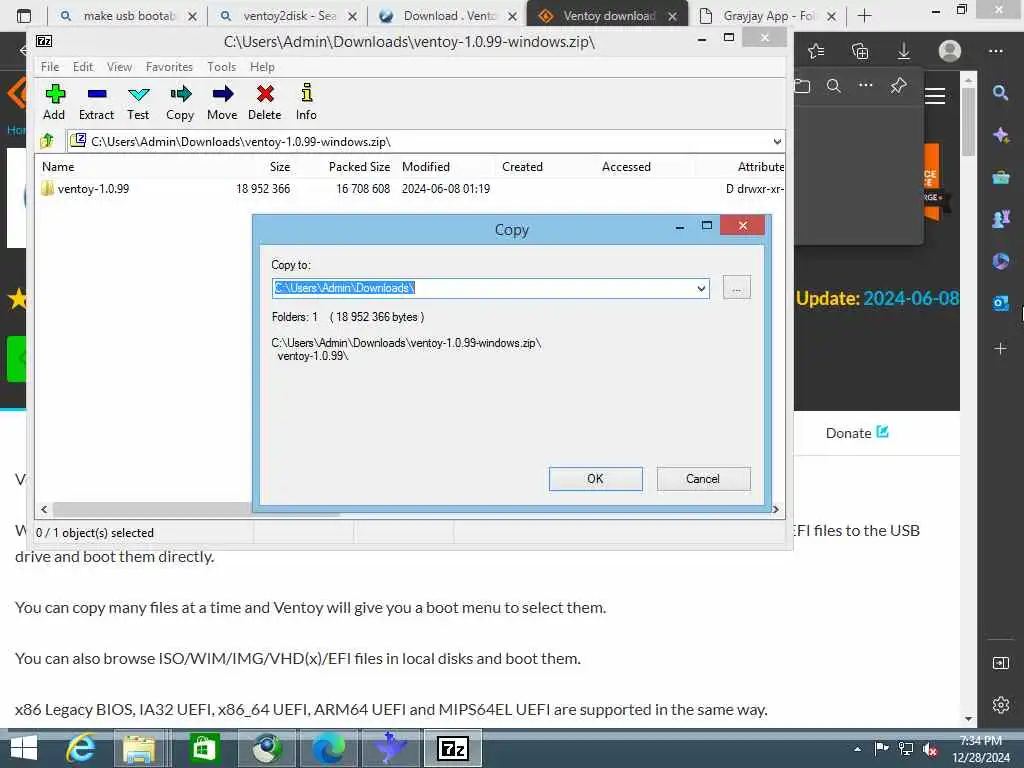The image size is (1024, 768).
Task: Show hidden system tray icons
Action: [857, 749]
